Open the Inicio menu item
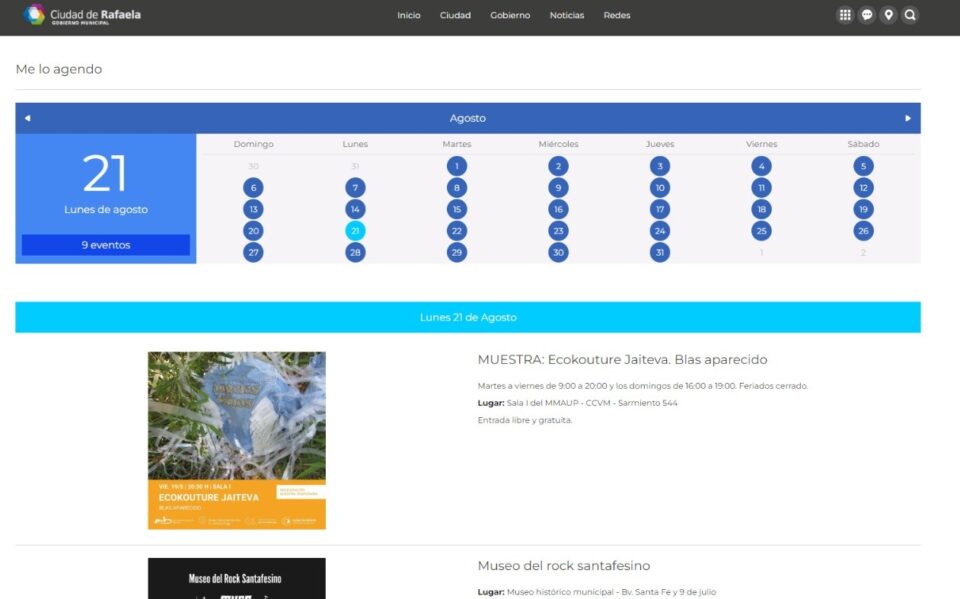The width and height of the screenshot is (960, 599). click(x=408, y=15)
